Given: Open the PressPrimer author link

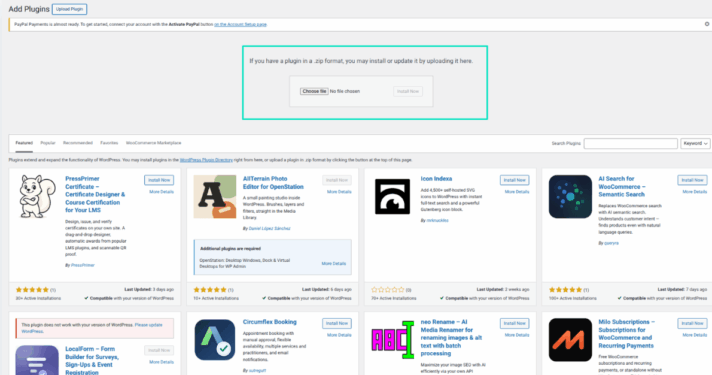Looking at the screenshot, I should tap(83, 265).
